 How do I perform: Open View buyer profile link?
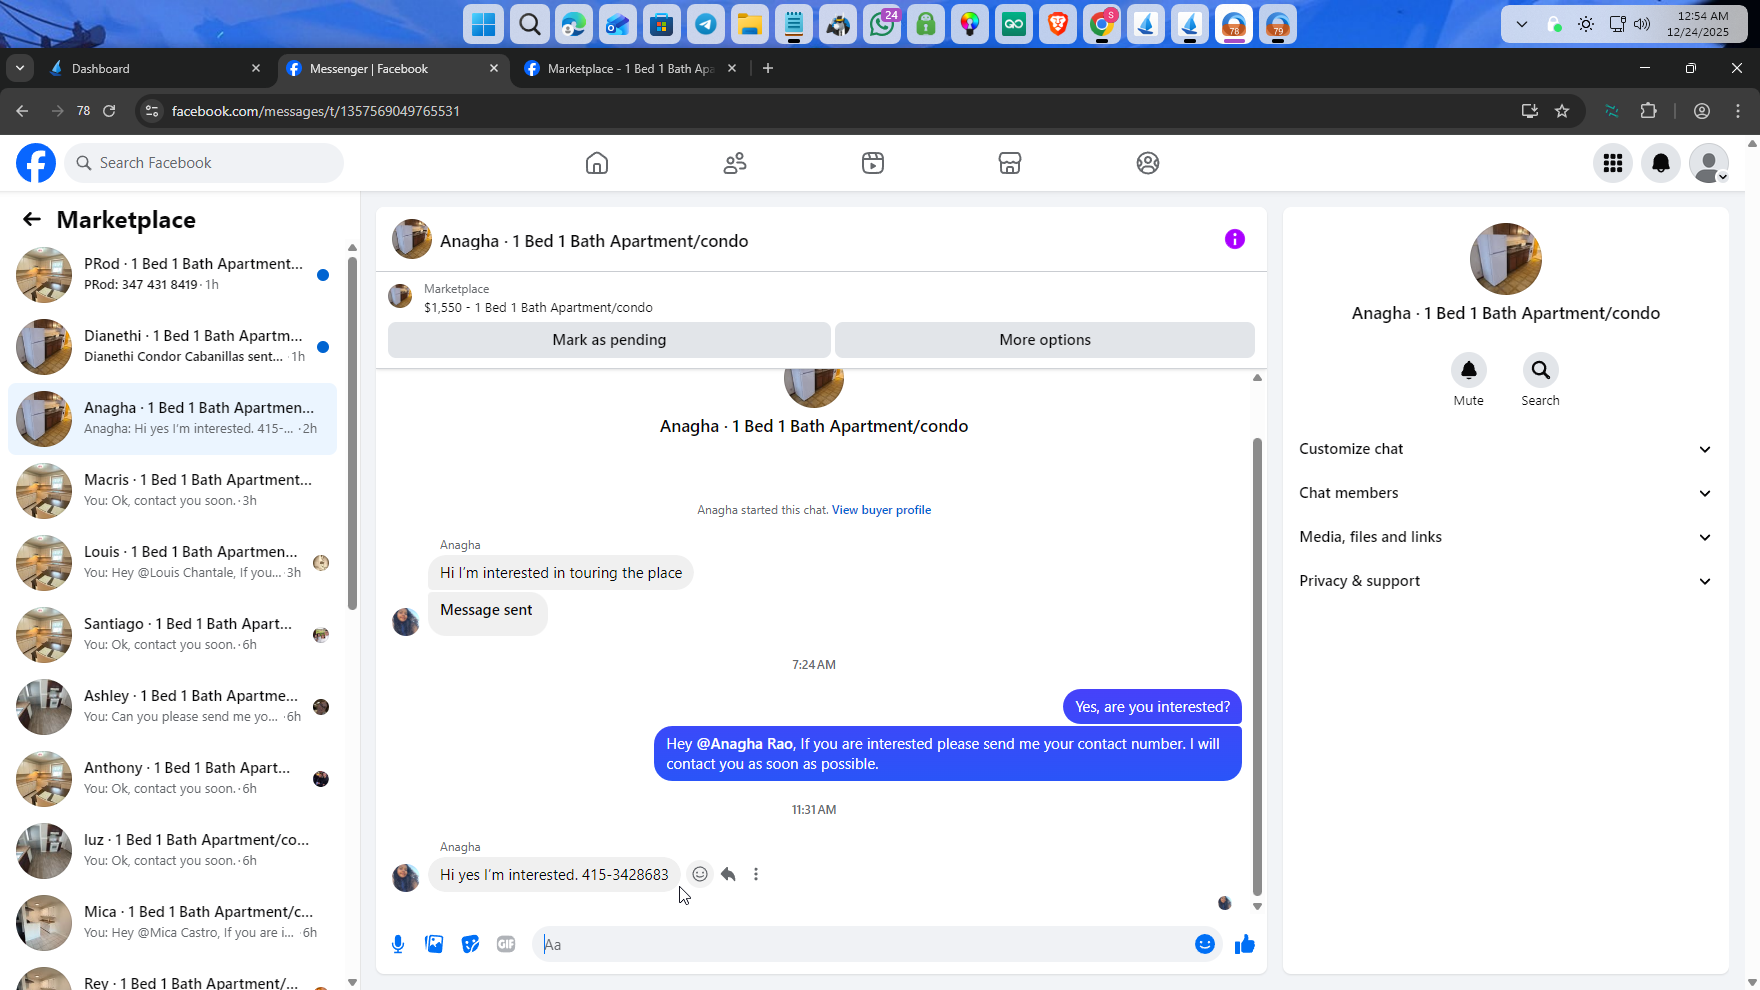click(881, 510)
